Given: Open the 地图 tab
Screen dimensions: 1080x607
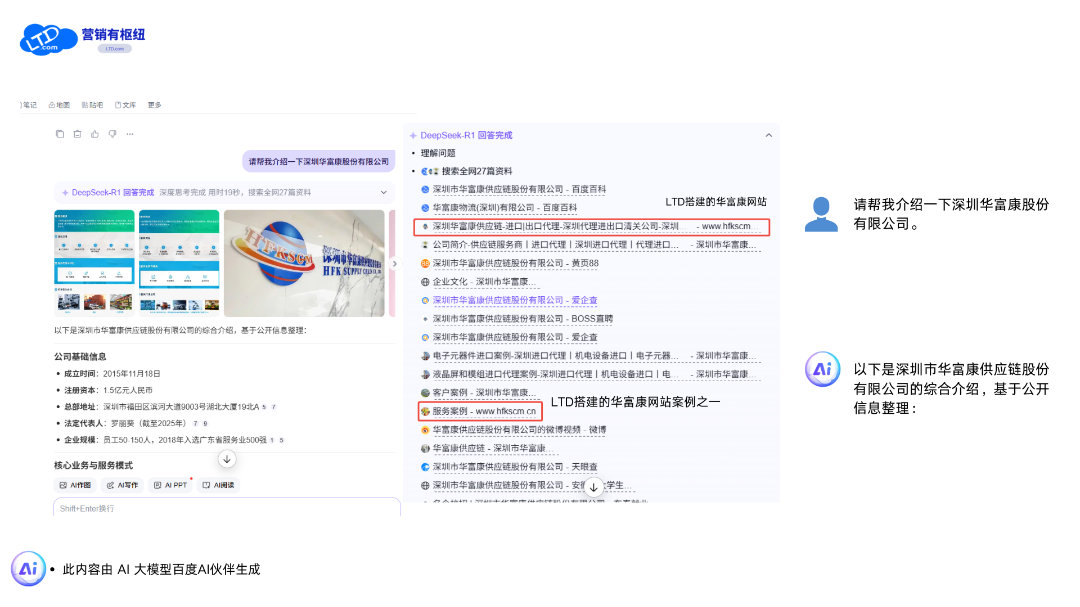Looking at the screenshot, I should [59, 105].
